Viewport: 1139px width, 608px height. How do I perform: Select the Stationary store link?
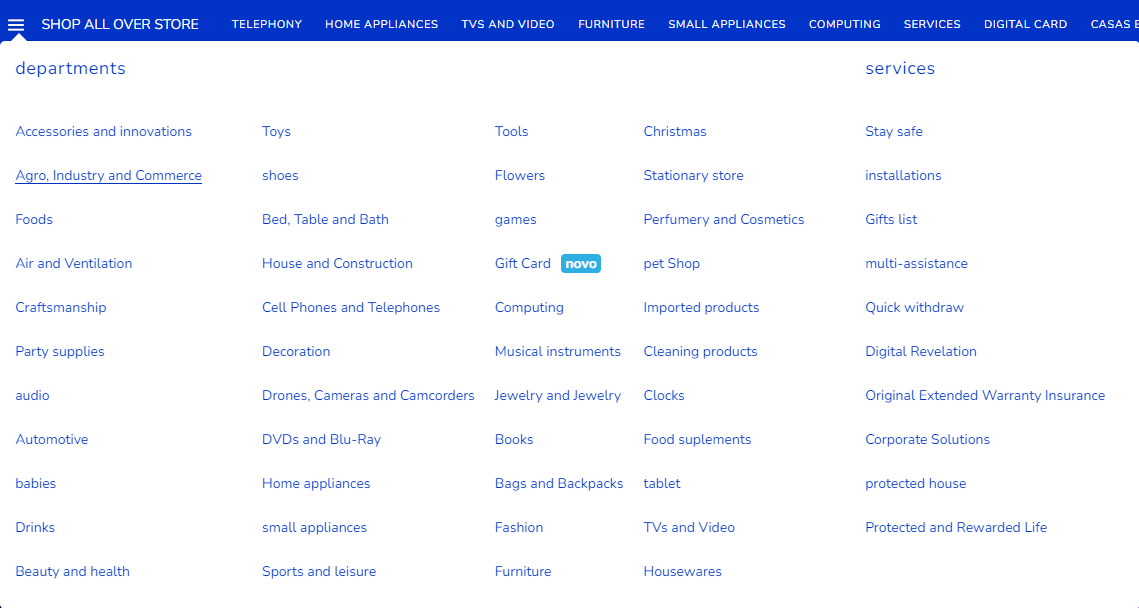tap(694, 176)
